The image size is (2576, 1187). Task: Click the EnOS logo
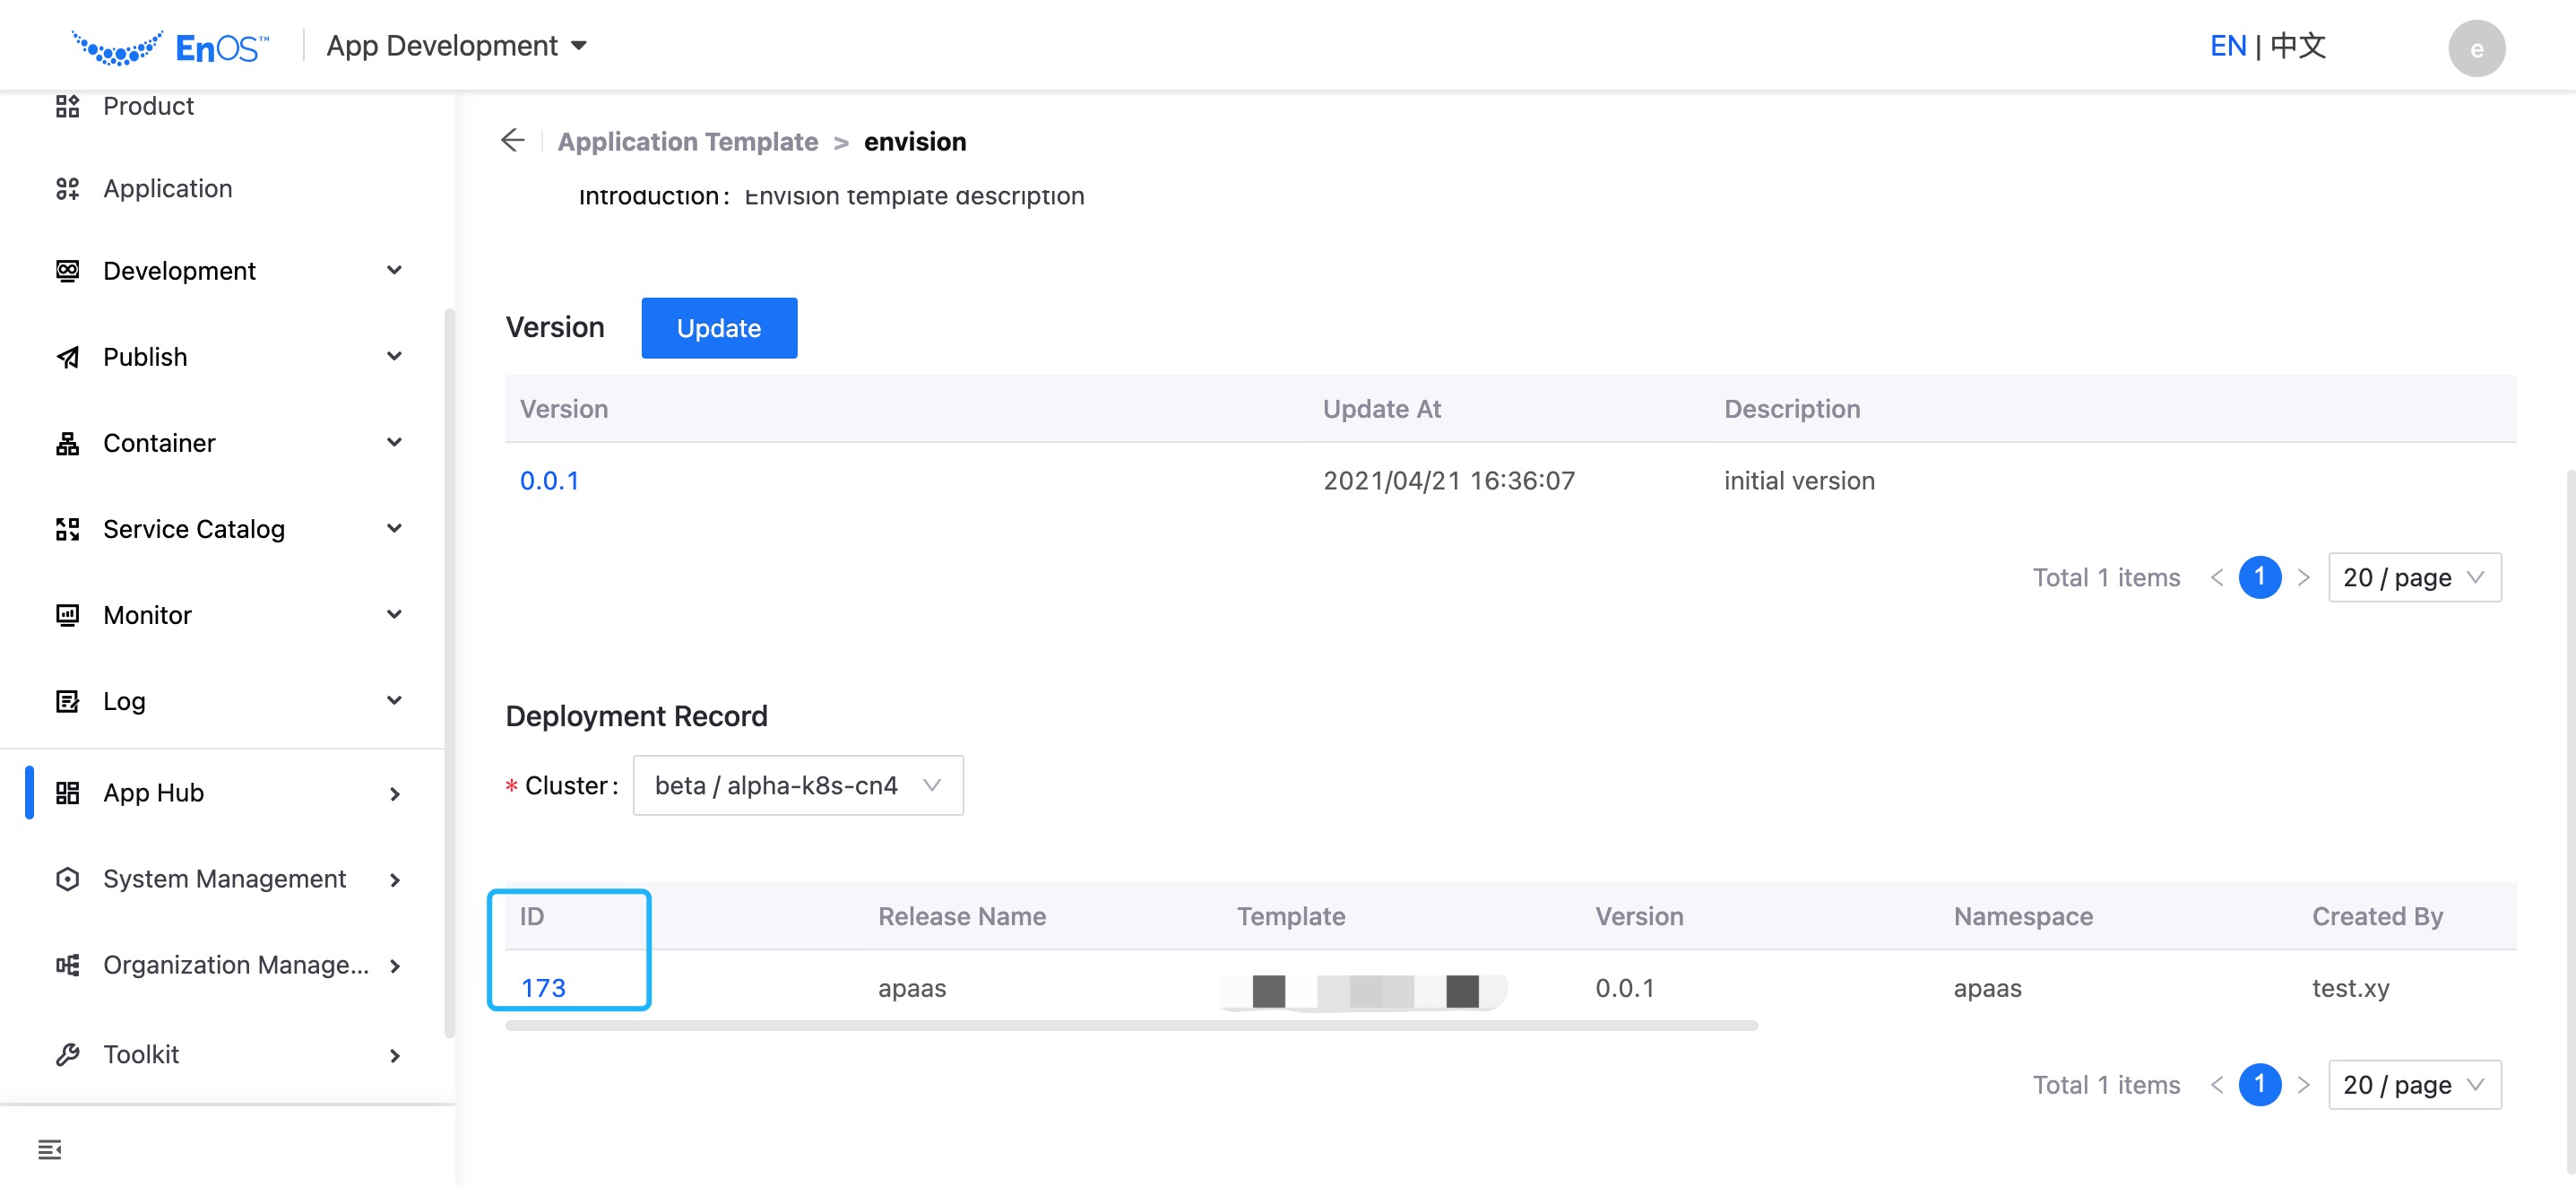point(170,47)
